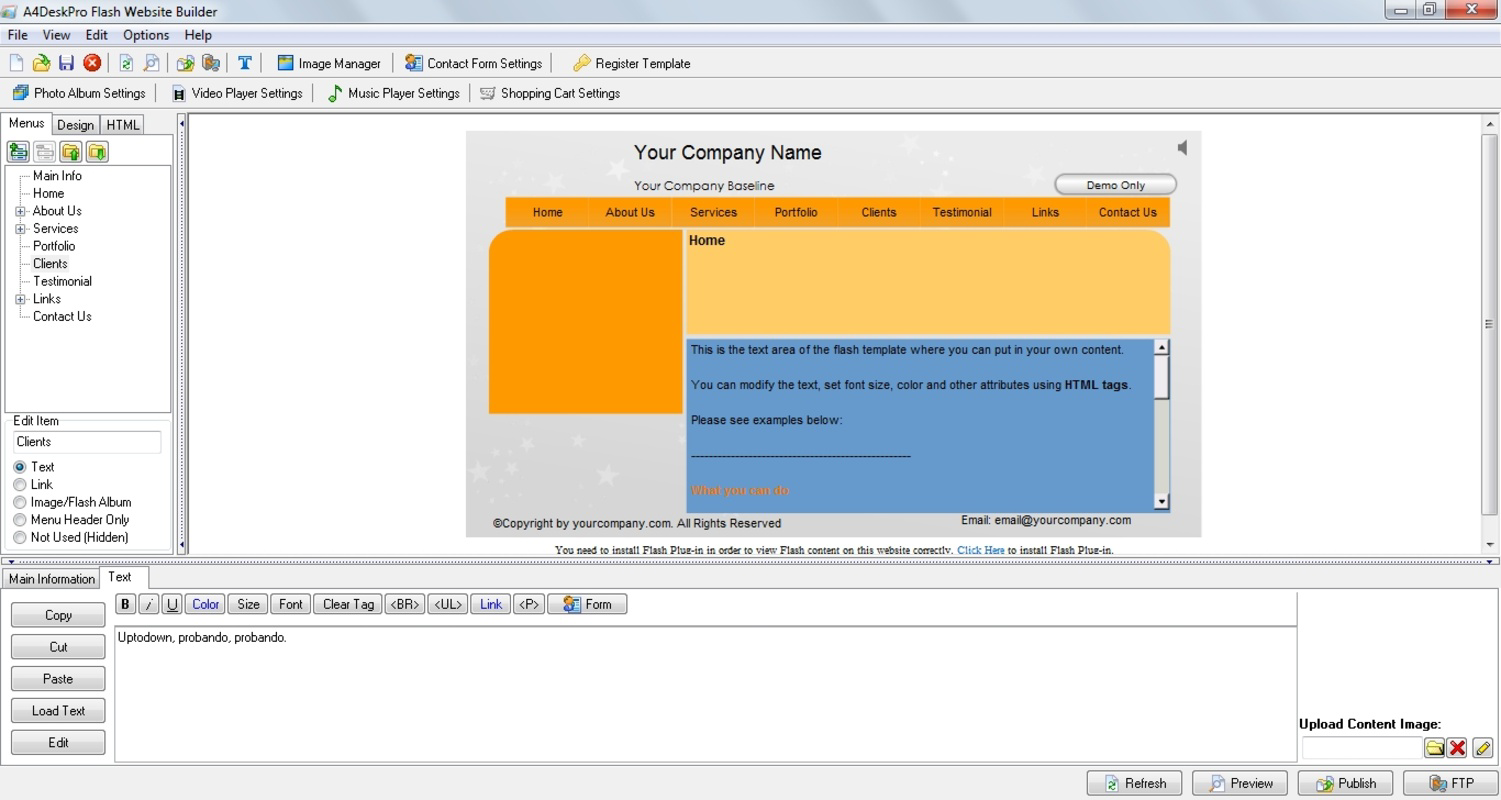
Task: Open the Help menu
Action: pos(198,35)
